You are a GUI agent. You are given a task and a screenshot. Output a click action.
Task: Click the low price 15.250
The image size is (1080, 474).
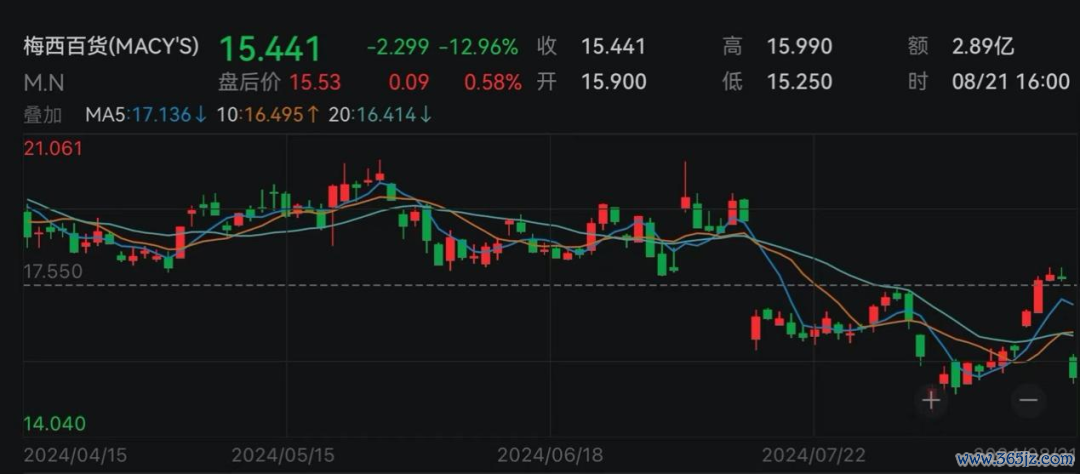tap(800, 83)
